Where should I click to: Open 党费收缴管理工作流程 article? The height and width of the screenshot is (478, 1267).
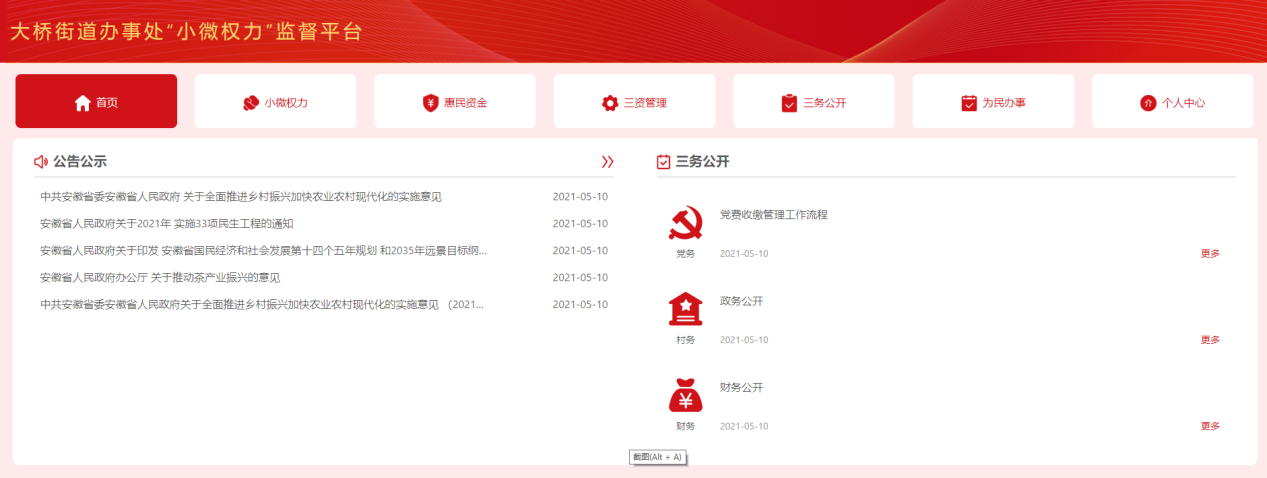773,215
